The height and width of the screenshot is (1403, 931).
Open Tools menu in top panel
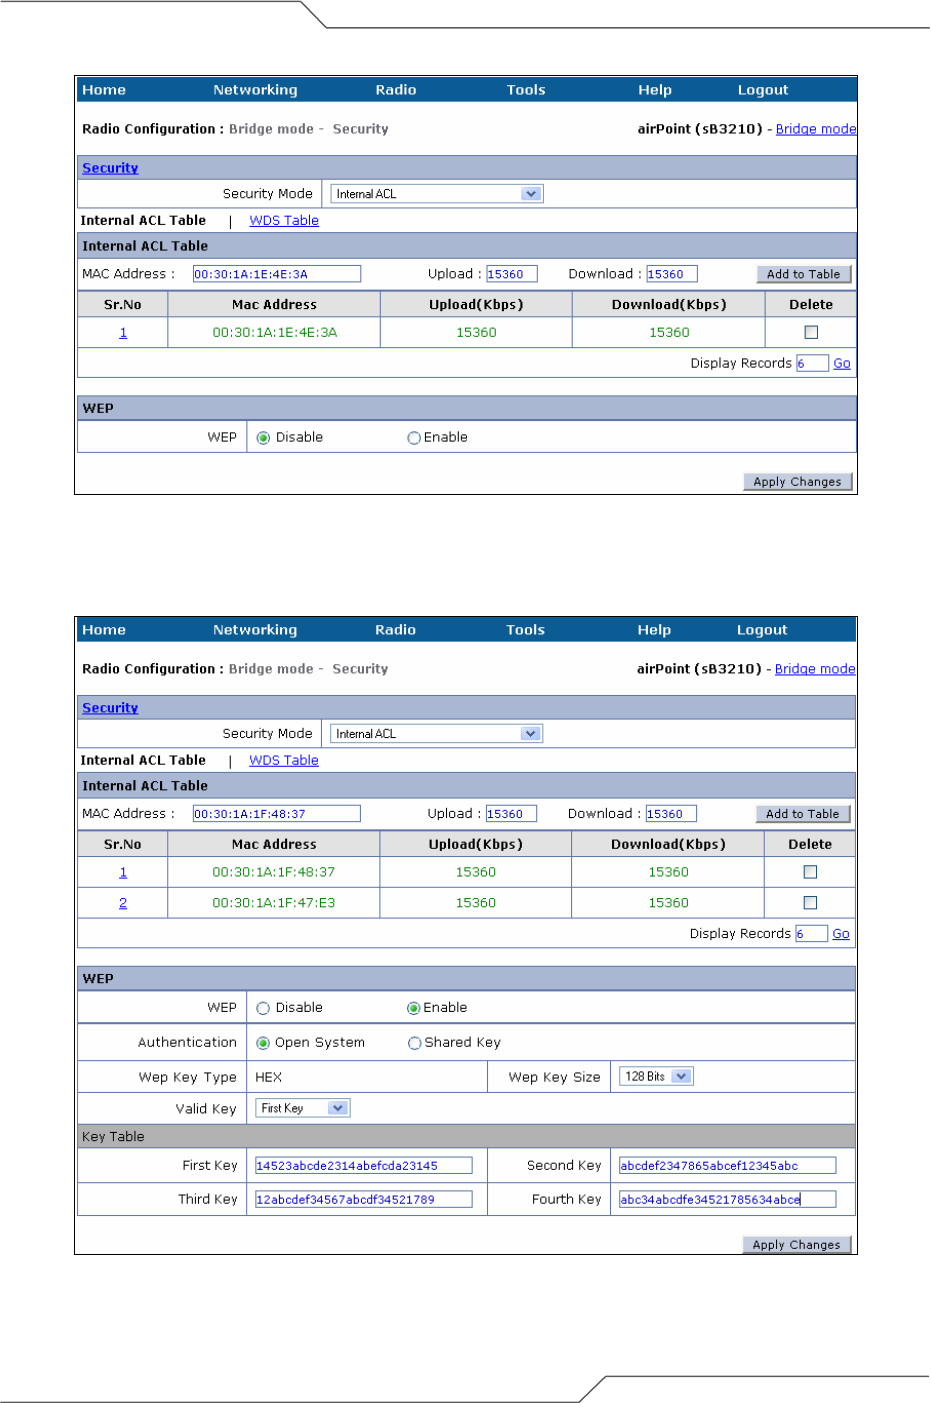(x=526, y=90)
